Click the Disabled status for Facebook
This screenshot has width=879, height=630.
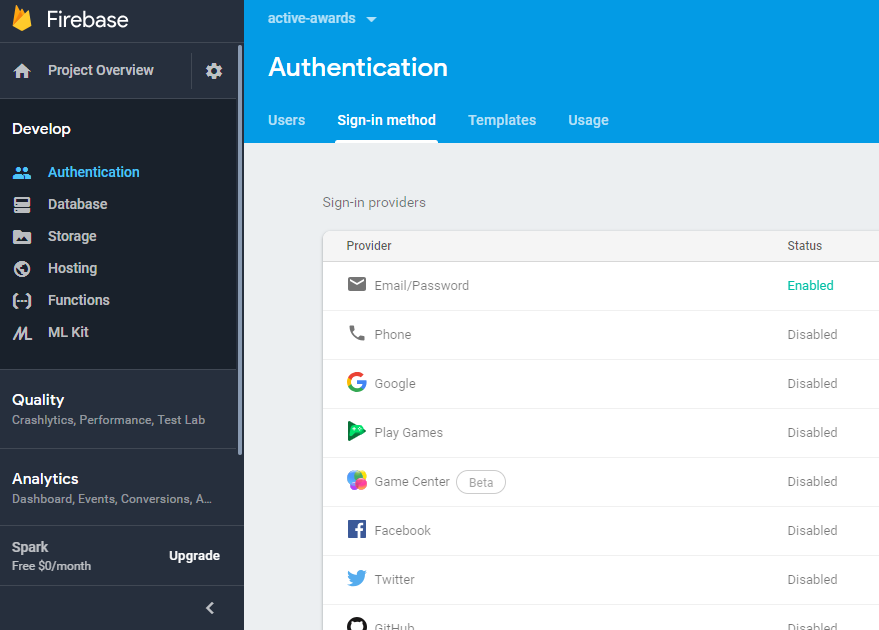point(812,530)
